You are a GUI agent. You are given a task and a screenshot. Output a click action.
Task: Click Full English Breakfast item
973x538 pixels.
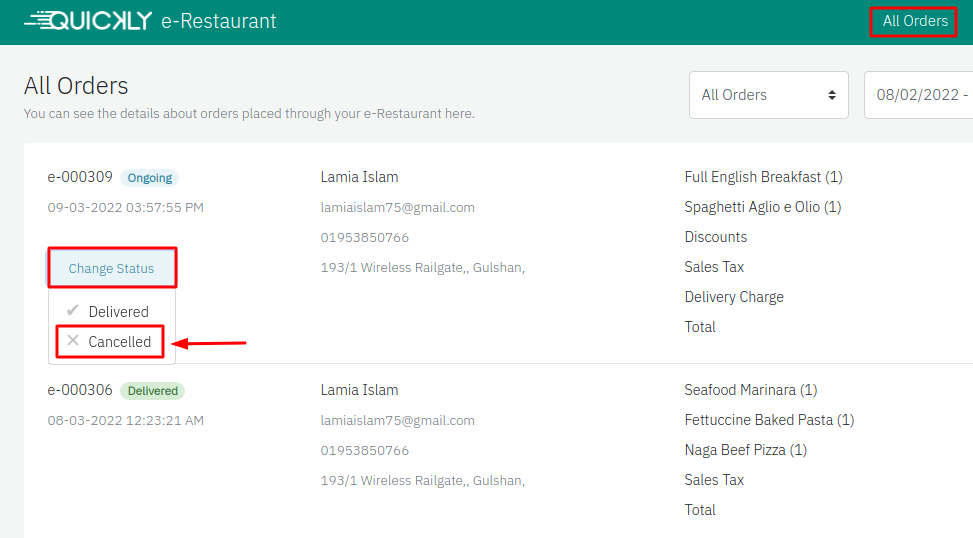(763, 177)
